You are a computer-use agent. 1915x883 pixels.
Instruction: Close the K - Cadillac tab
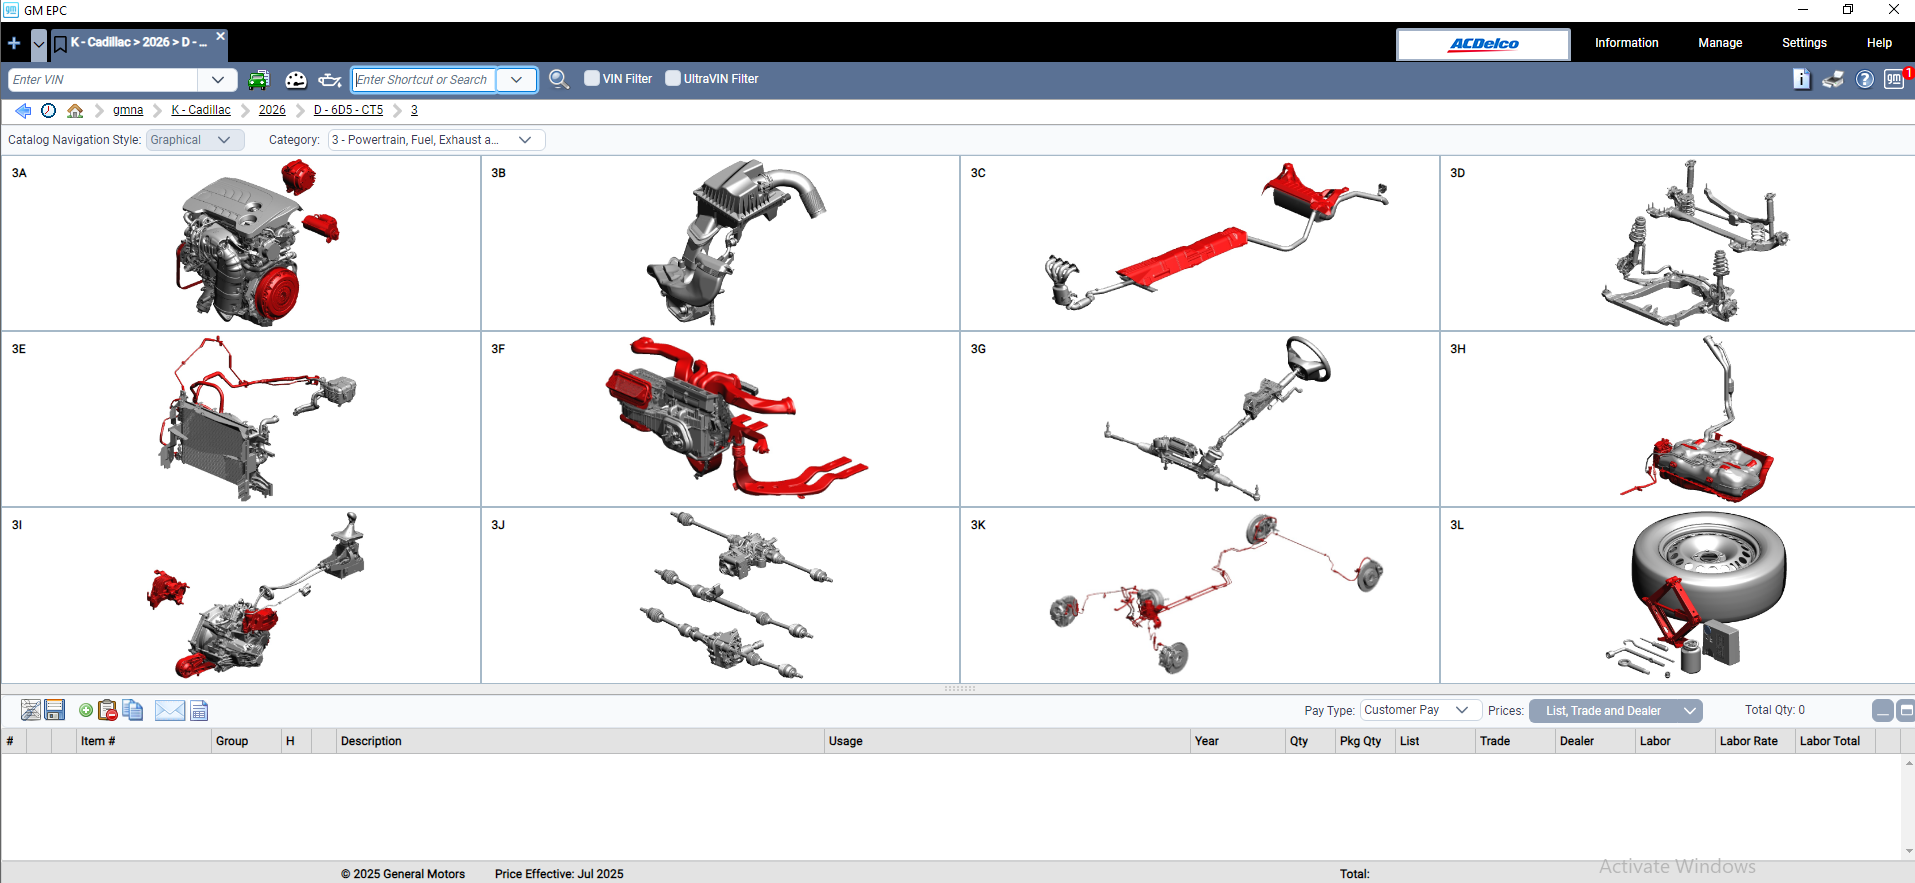point(221,35)
